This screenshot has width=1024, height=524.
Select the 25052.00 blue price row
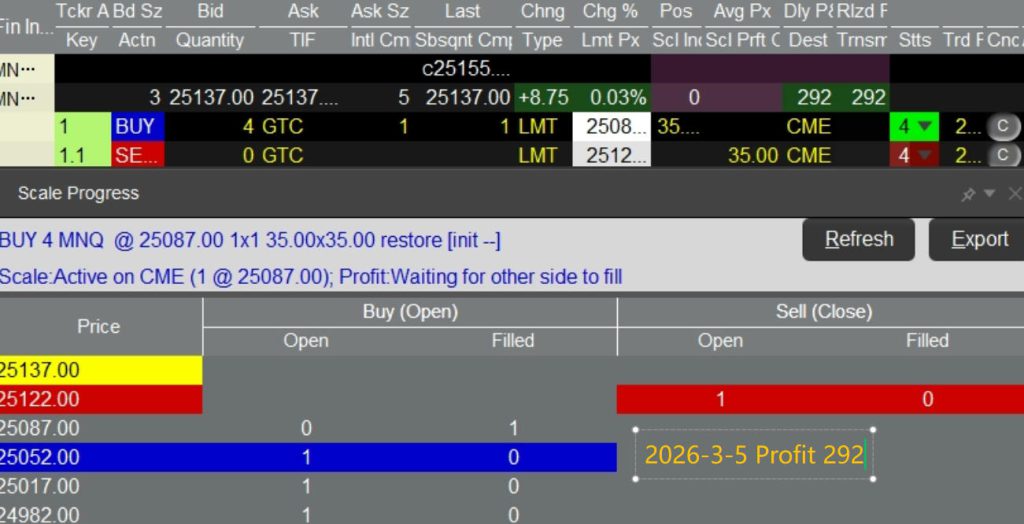click(100, 458)
